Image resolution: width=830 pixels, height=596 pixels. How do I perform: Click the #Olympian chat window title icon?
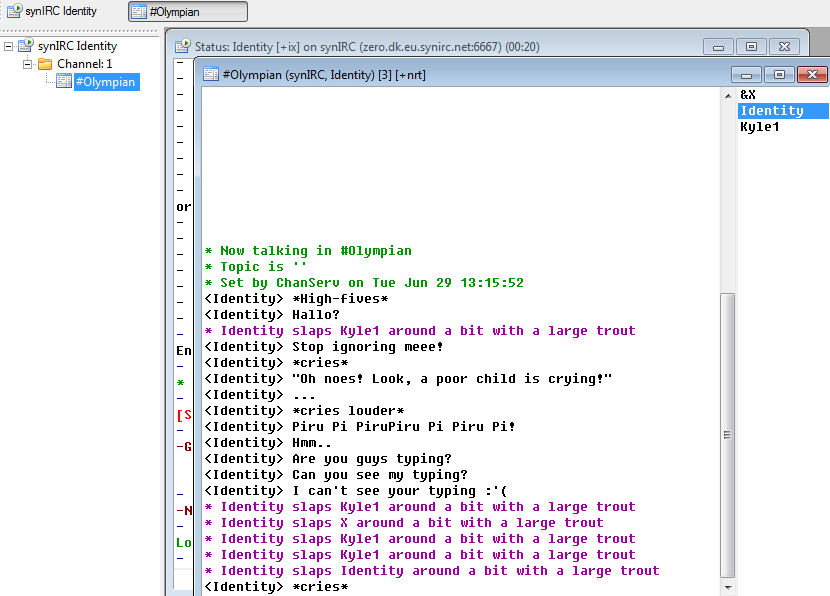(211, 75)
